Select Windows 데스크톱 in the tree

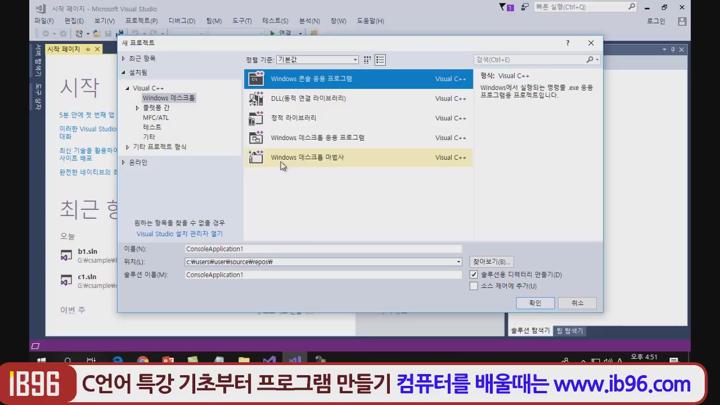point(169,98)
